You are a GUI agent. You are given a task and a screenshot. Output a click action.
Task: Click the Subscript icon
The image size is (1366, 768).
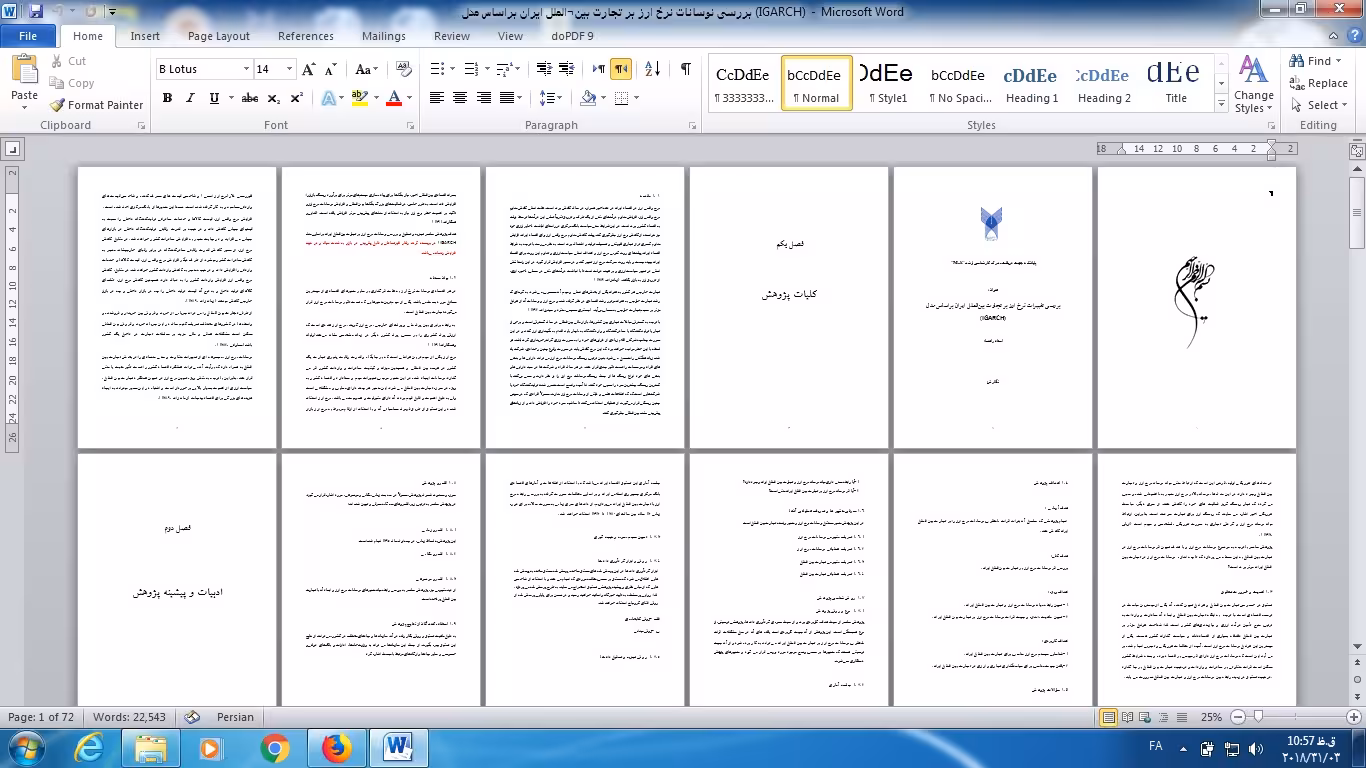pyautogui.click(x=274, y=98)
